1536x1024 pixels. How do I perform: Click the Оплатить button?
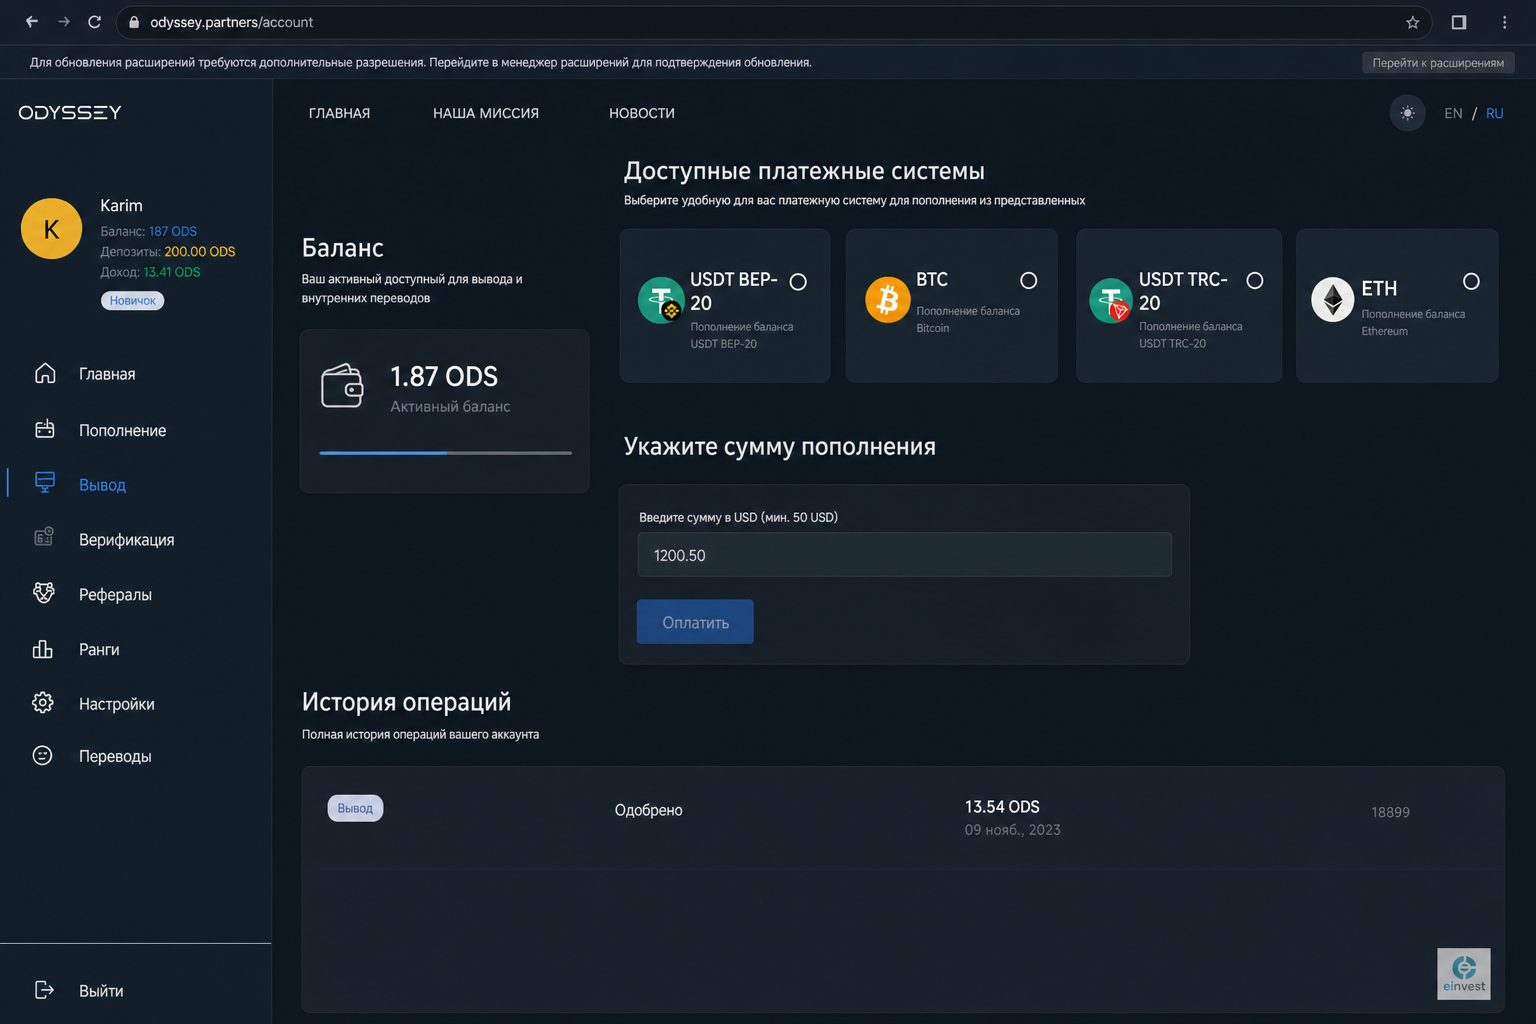pyautogui.click(x=695, y=622)
